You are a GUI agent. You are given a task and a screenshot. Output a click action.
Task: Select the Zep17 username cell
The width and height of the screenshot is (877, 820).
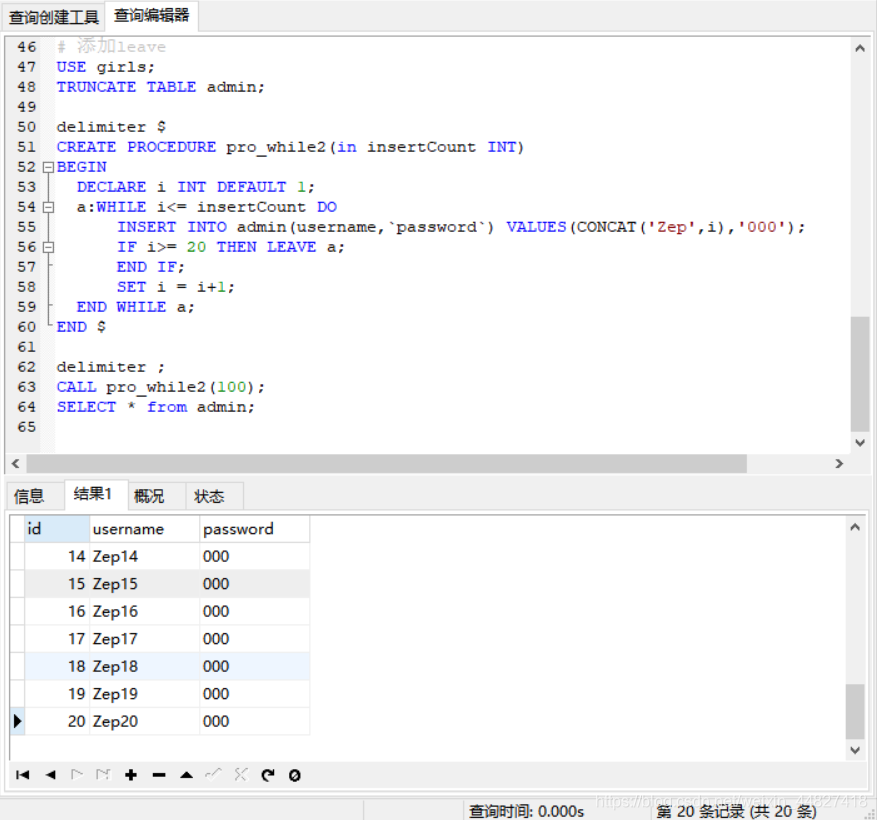pyautogui.click(x=144, y=638)
